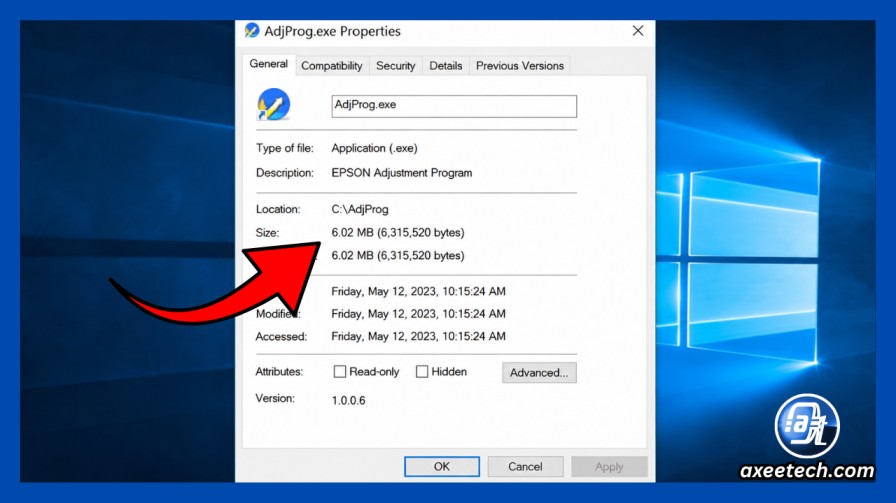
Task: Click the 'Version:' label
Action: coord(275,398)
